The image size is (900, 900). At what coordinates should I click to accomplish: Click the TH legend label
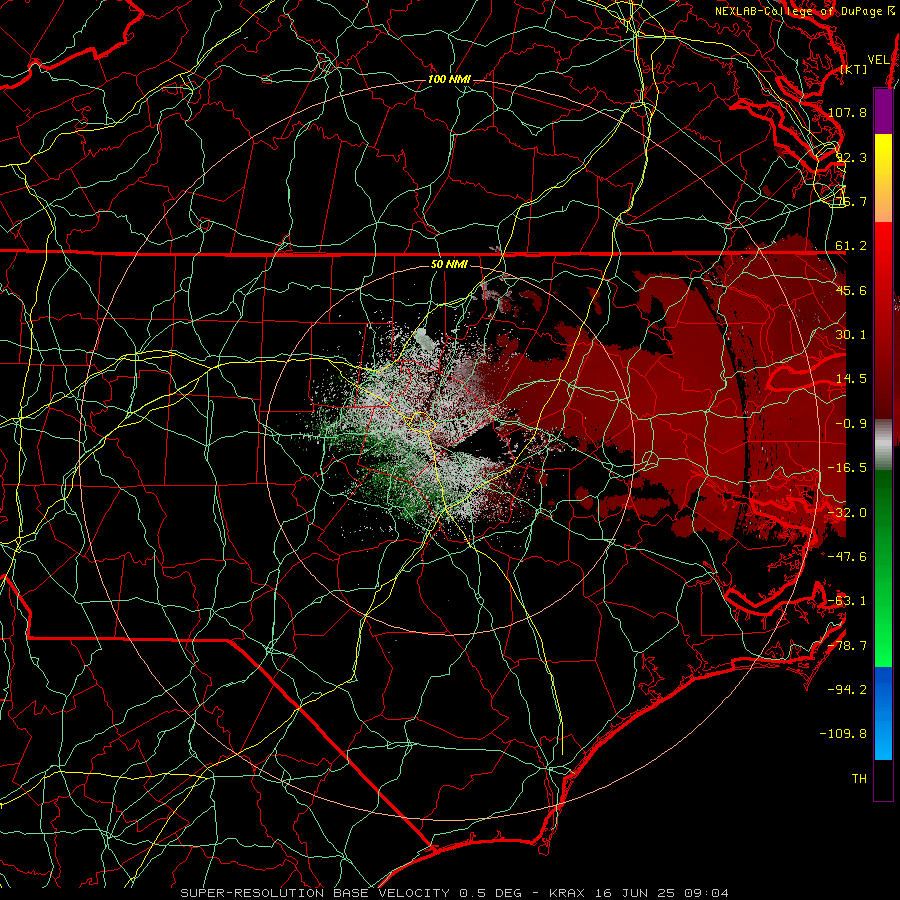click(x=859, y=779)
